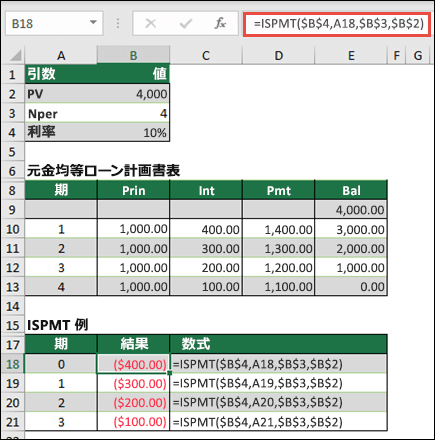Image resolution: width=435 pixels, height=440 pixels.
Task: Select column F header
Action: pyautogui.click(x=396, y=55)
